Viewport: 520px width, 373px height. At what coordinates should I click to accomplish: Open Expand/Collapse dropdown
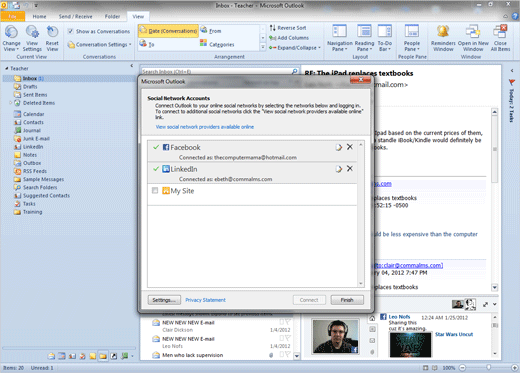coord(295,48)
